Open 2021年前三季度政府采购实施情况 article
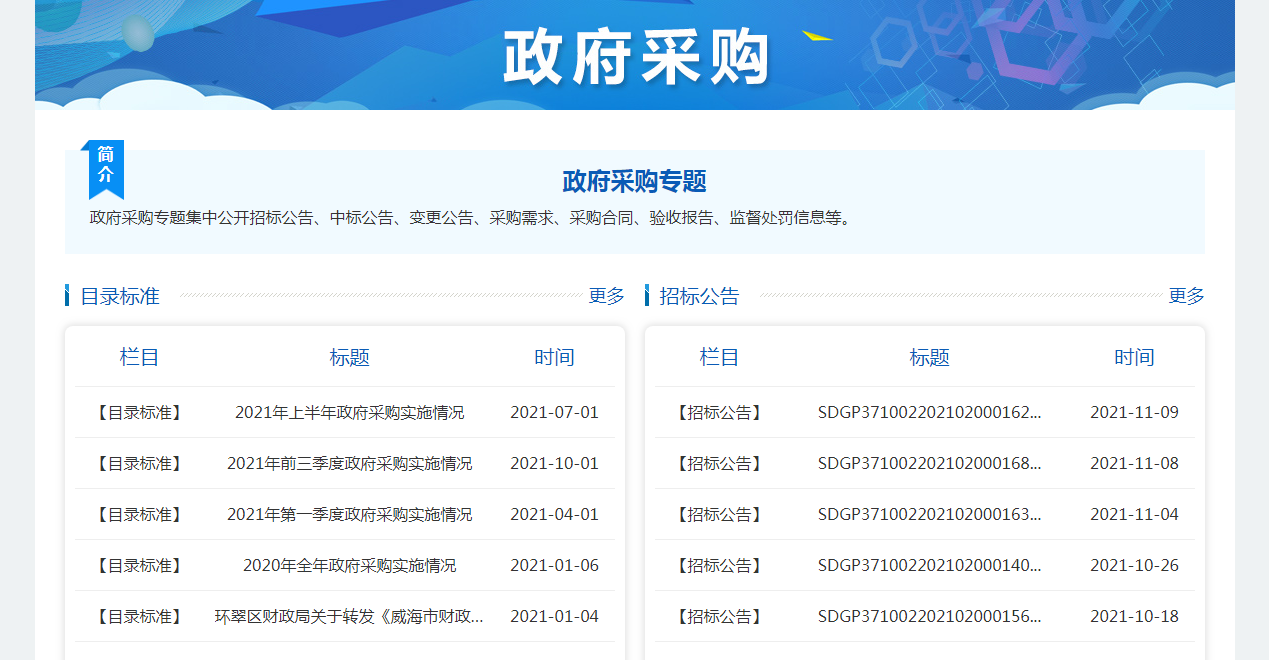The height and width of the screenshot is (660, 1269). point(349,463)
